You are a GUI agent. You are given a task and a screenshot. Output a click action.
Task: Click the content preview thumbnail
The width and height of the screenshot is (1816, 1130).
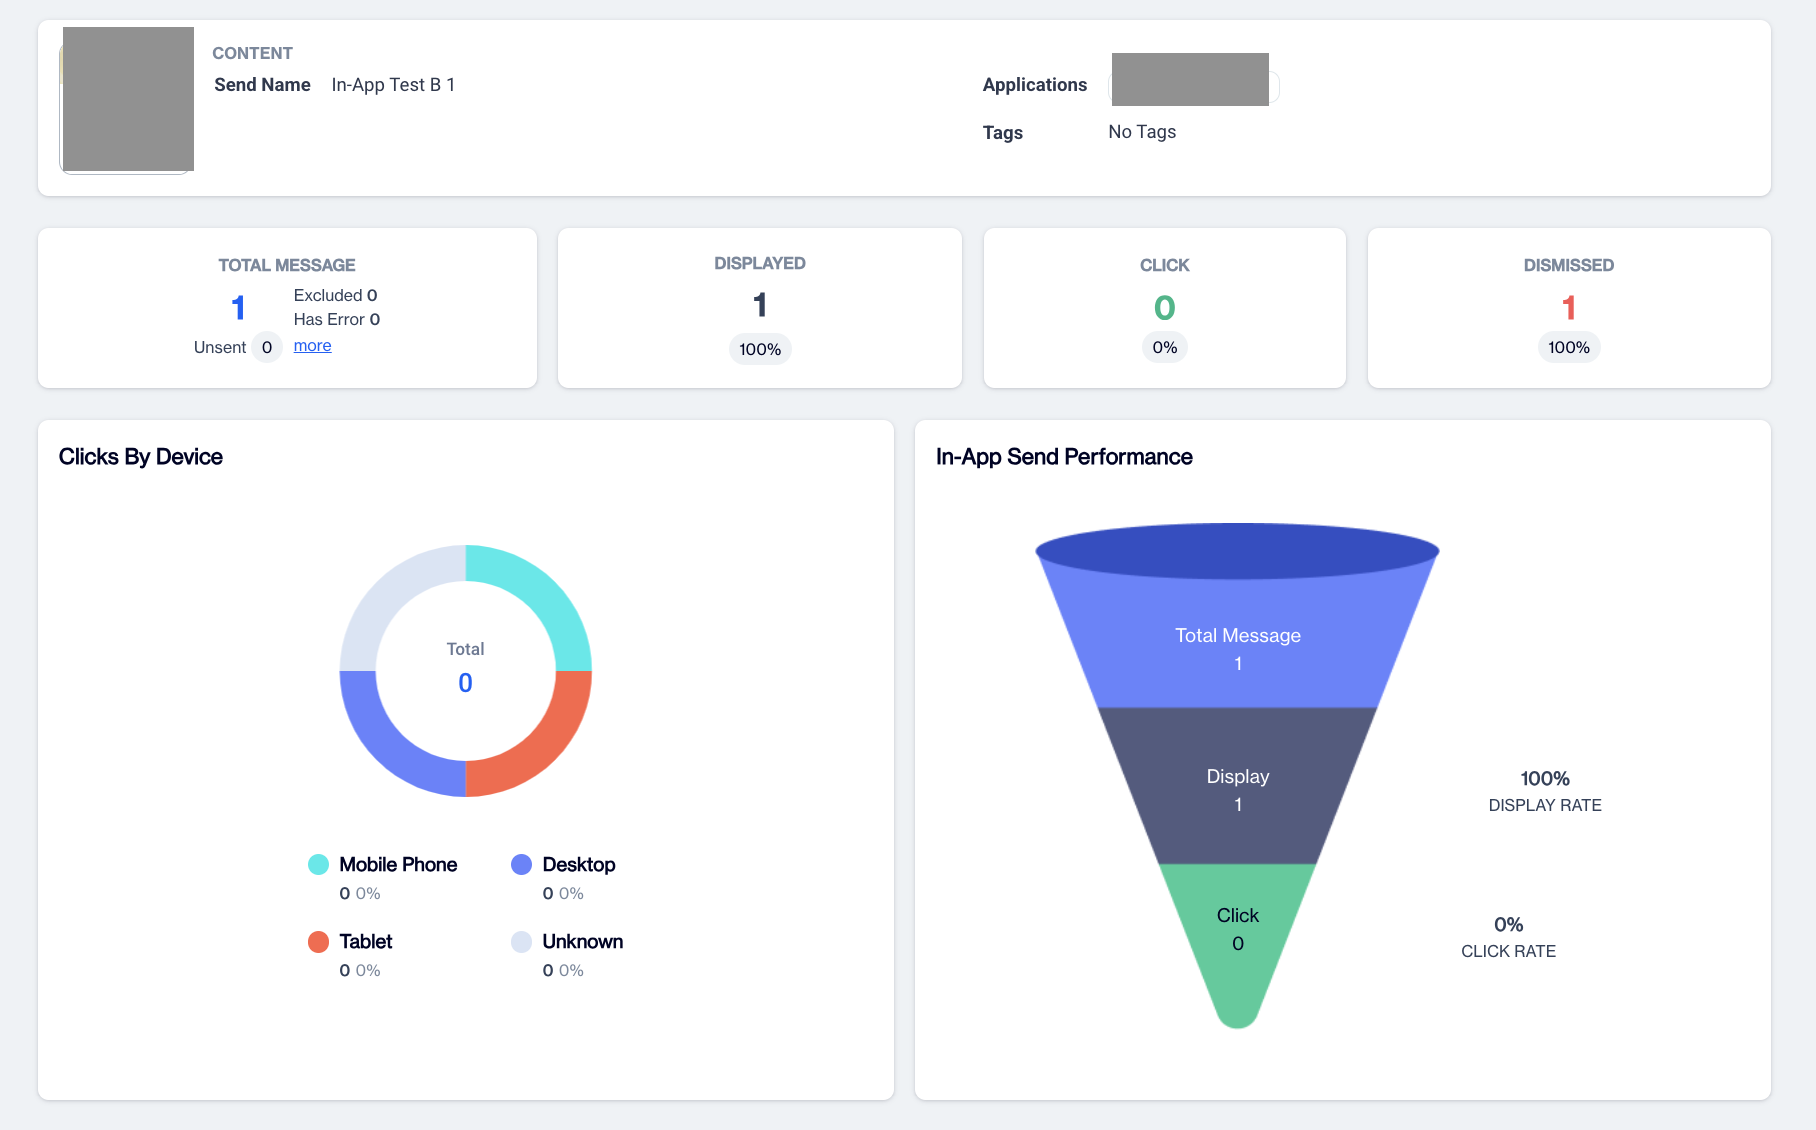128,99
